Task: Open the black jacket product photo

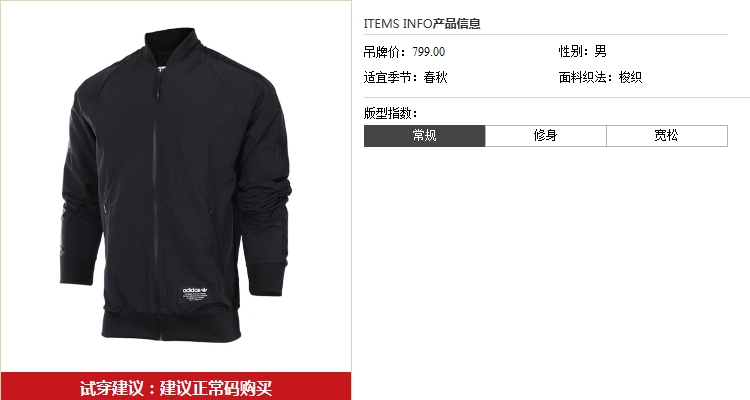Action: tap(176, 185)
